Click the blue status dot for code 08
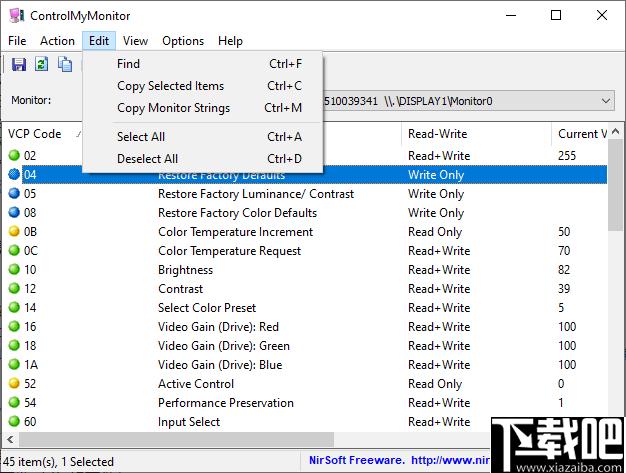Viewport: 626px width, 473px height. click(14, 212)
